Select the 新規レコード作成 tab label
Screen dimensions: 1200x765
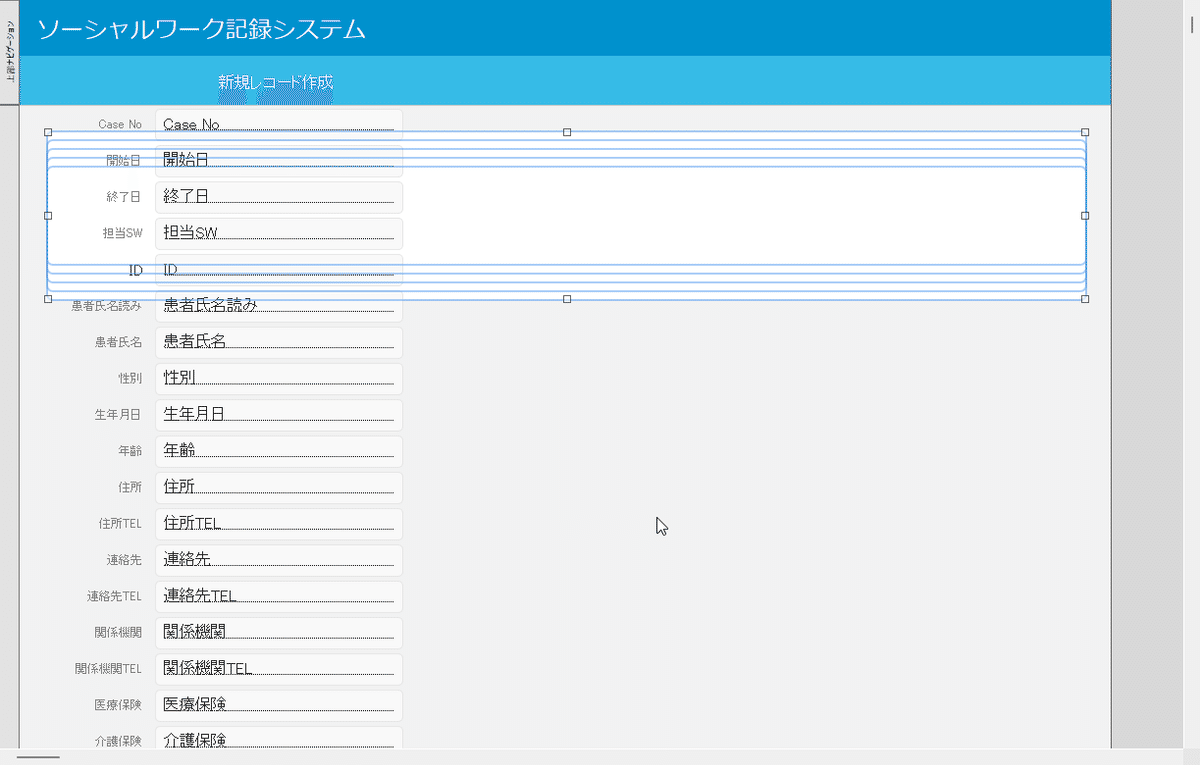click(x=276, y=82)
